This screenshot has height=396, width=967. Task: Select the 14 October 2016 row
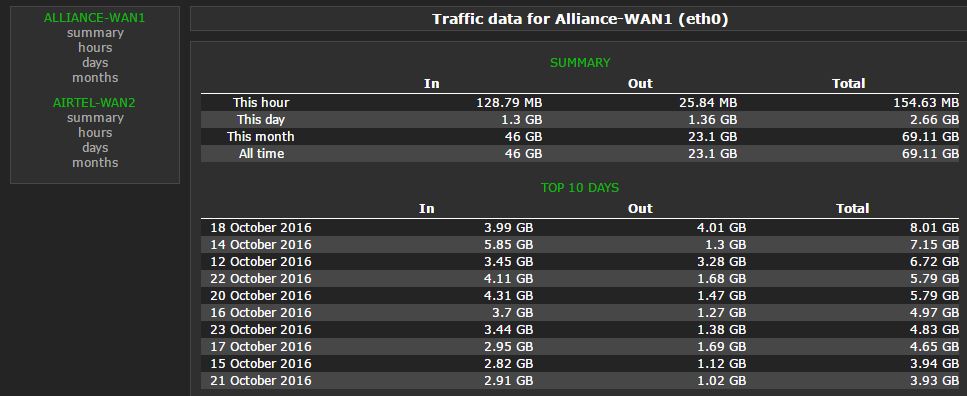(580, 244)
